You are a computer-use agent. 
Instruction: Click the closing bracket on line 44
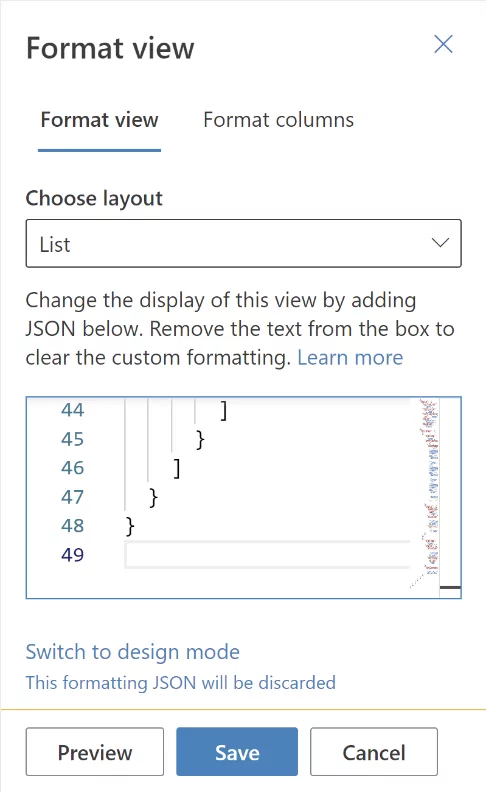click(x=224, y=411)
